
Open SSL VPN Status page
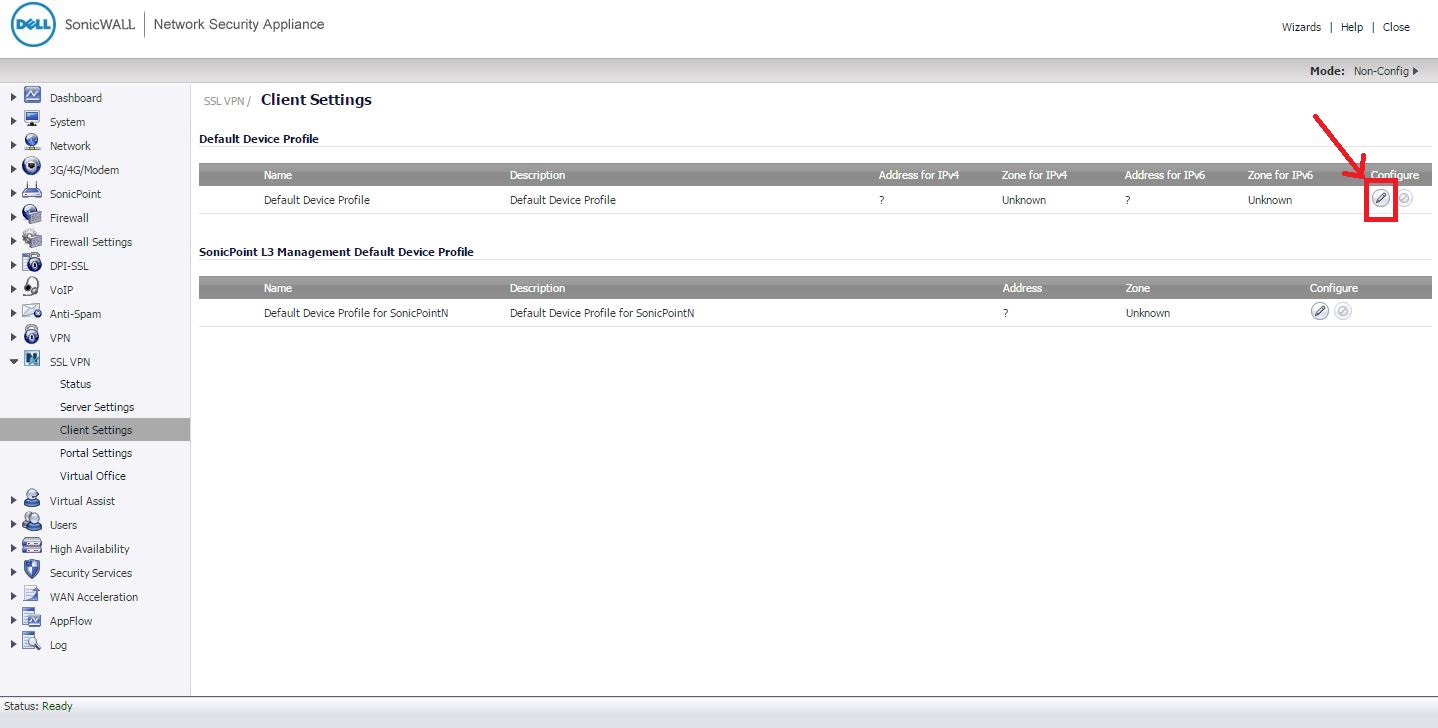pyautogui.click(x=75, y=384)
